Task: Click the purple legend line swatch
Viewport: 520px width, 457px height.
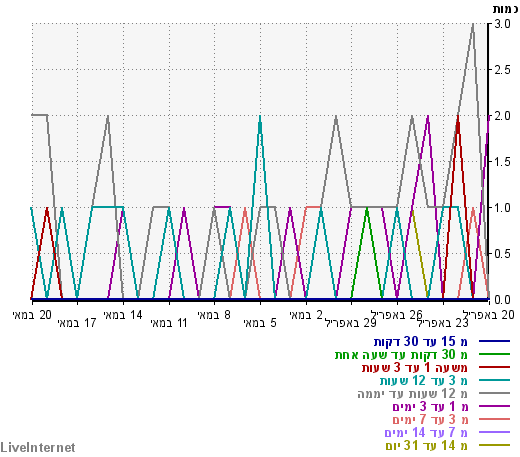Action: 494,406
